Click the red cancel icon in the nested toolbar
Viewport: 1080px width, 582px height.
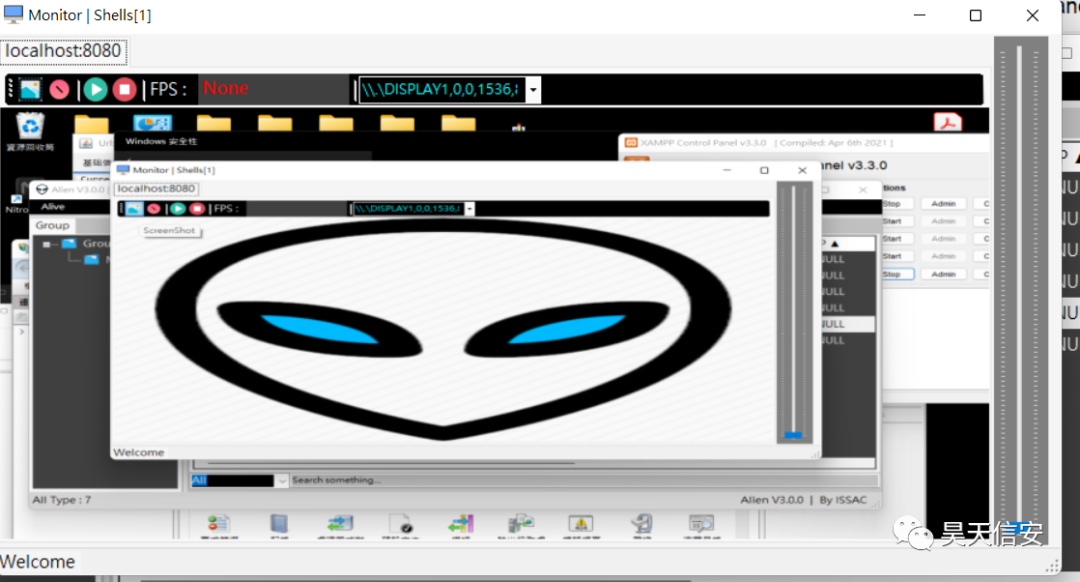click(x=154, y=209)
